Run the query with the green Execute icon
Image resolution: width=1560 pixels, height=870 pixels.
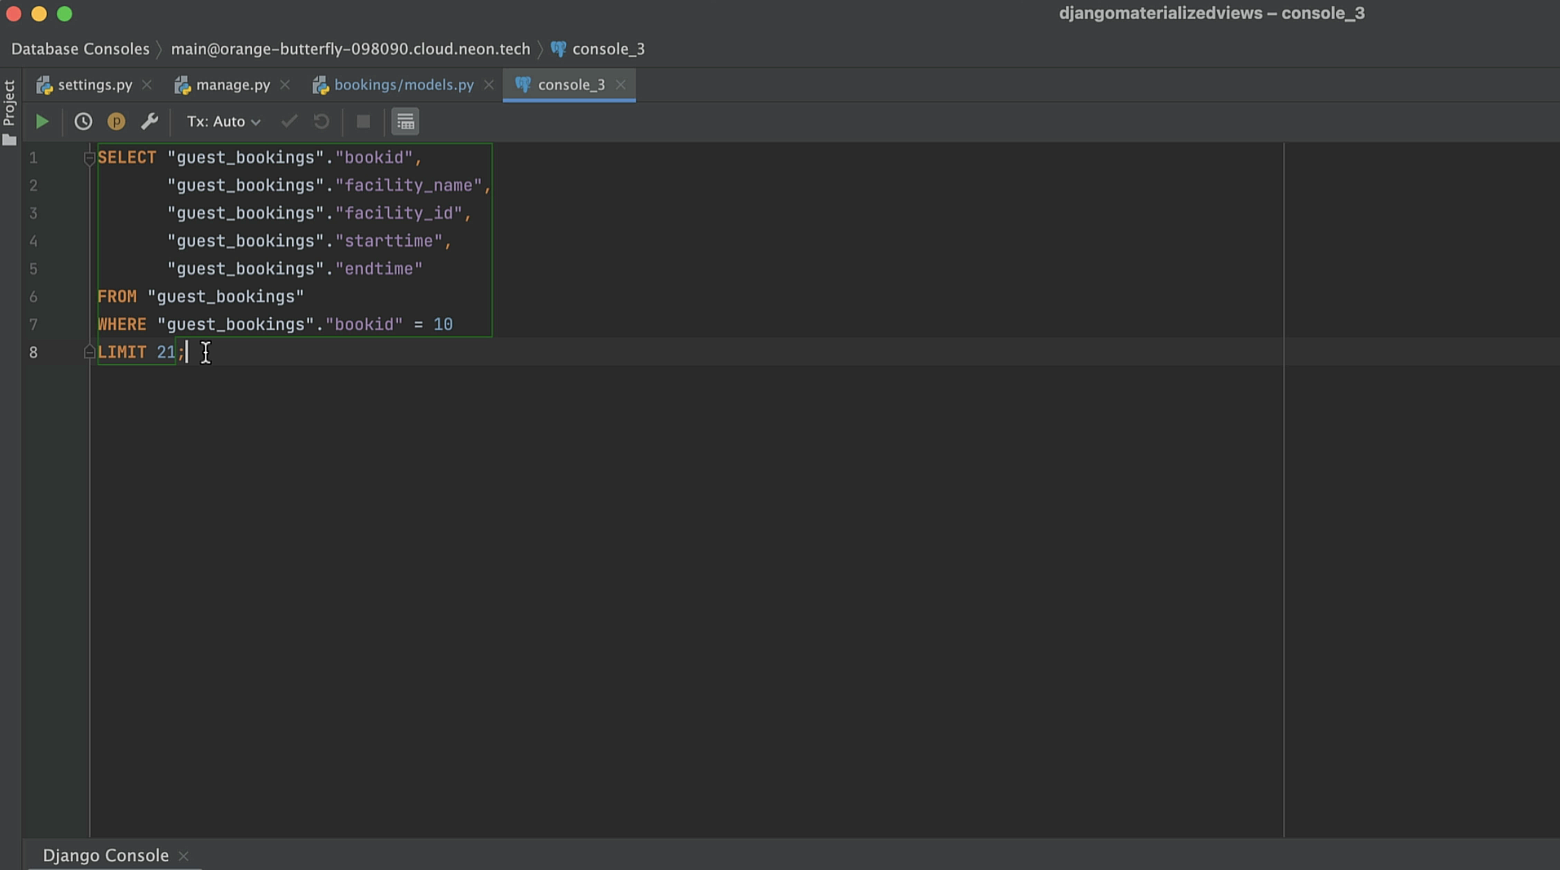coord(42,121)
